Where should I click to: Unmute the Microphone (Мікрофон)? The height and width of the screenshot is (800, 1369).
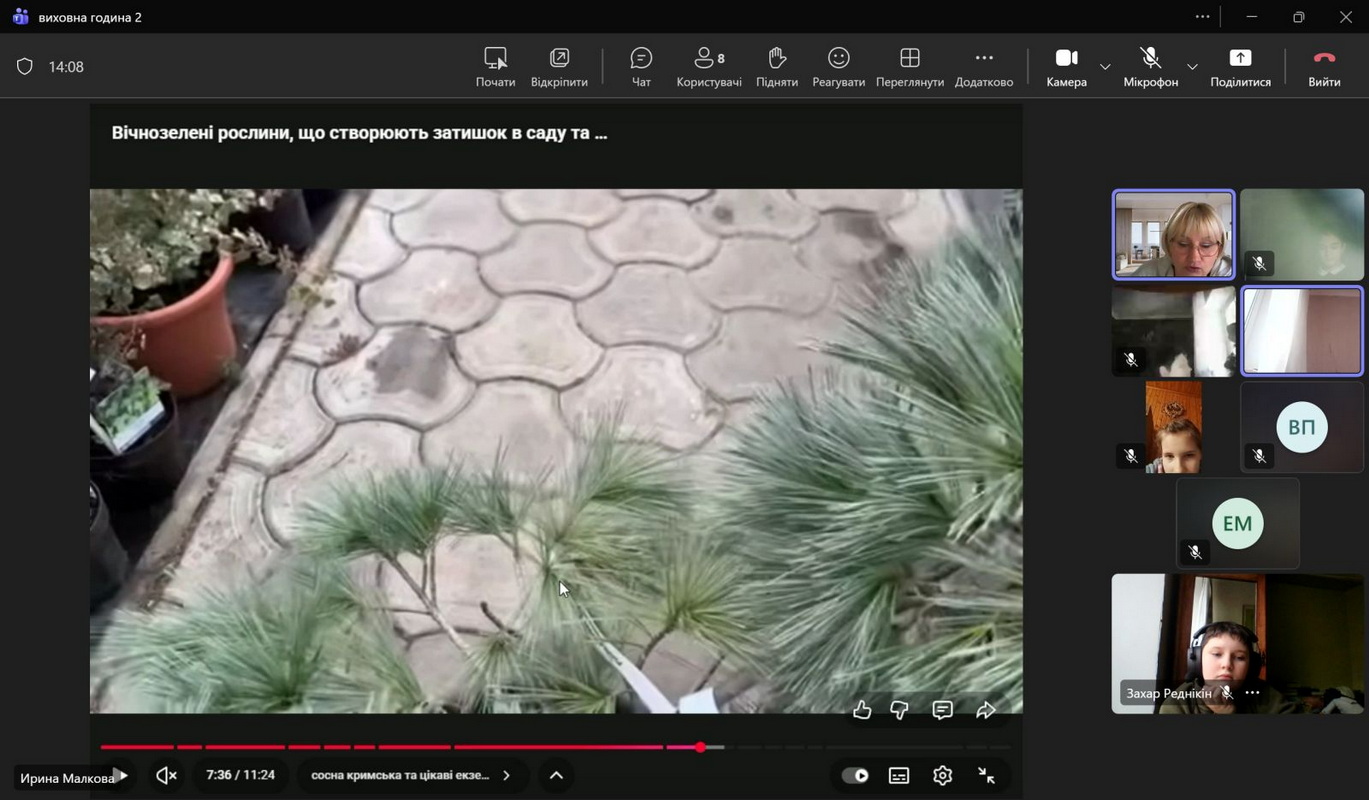point(1150,67)
